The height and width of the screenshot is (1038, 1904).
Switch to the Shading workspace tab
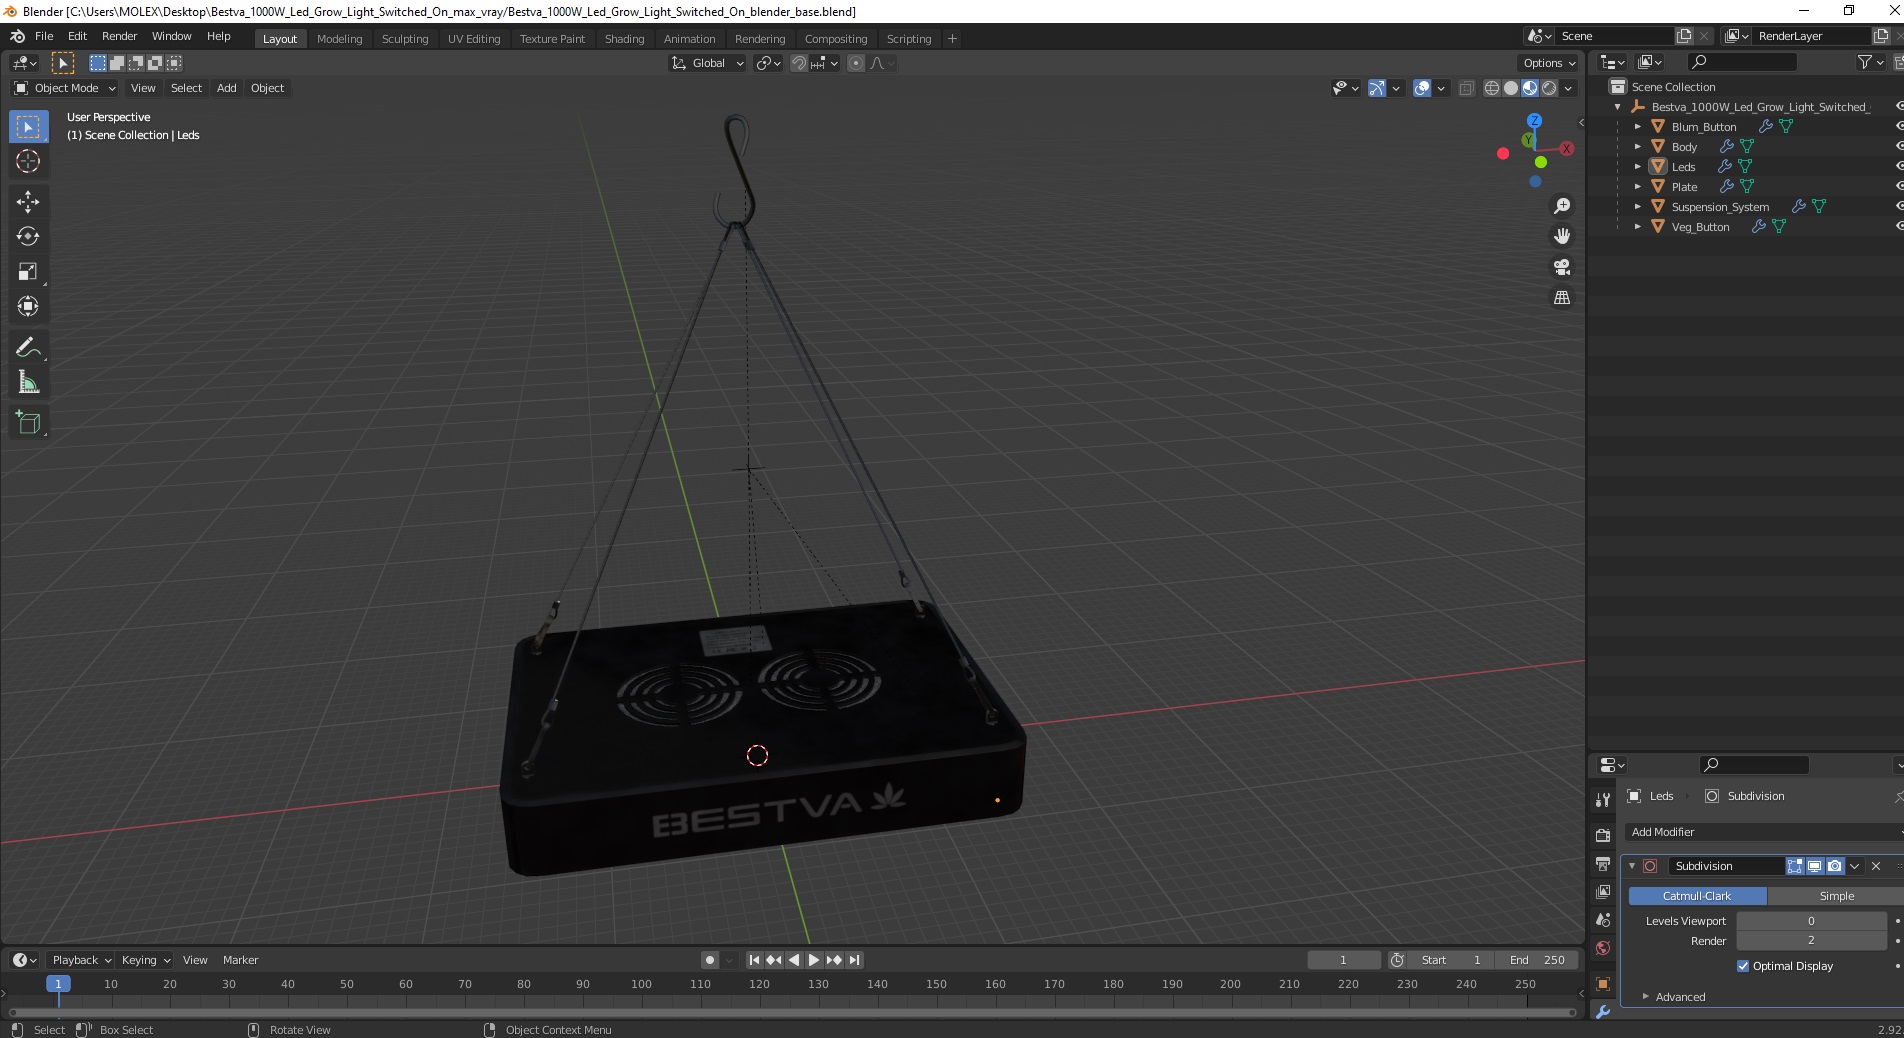click(x=624, y=39)
